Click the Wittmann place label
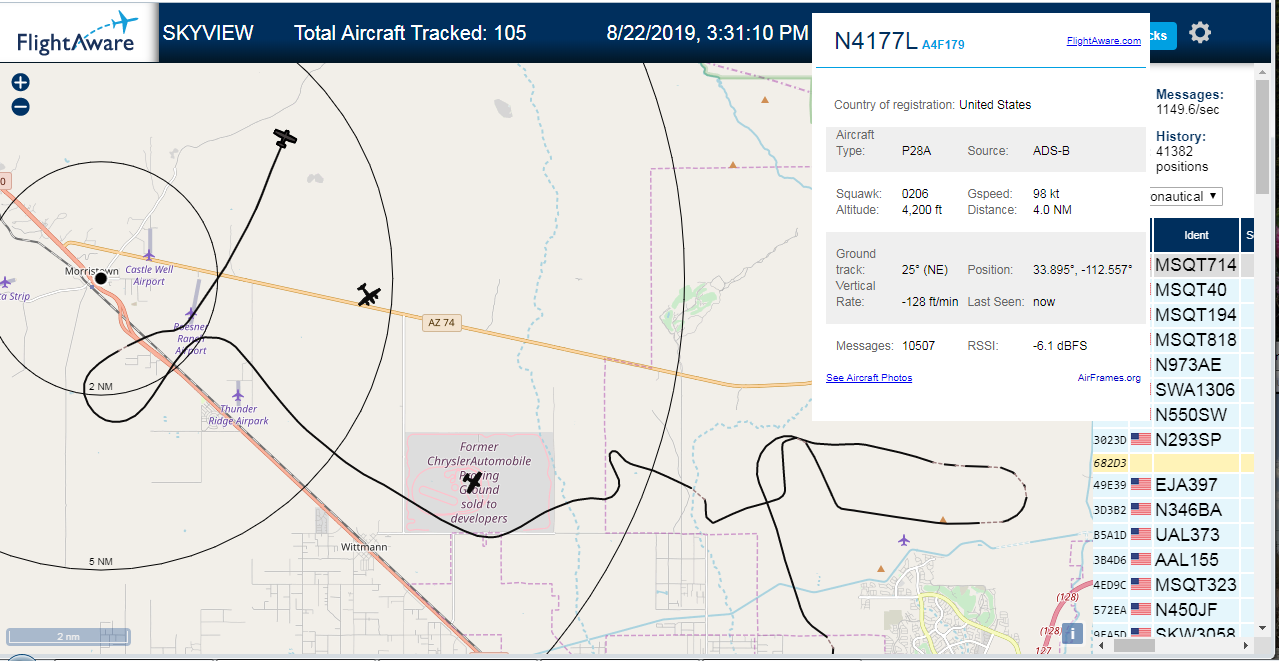1279x661 pixels. pyautogui.click(x=364, y=548)
